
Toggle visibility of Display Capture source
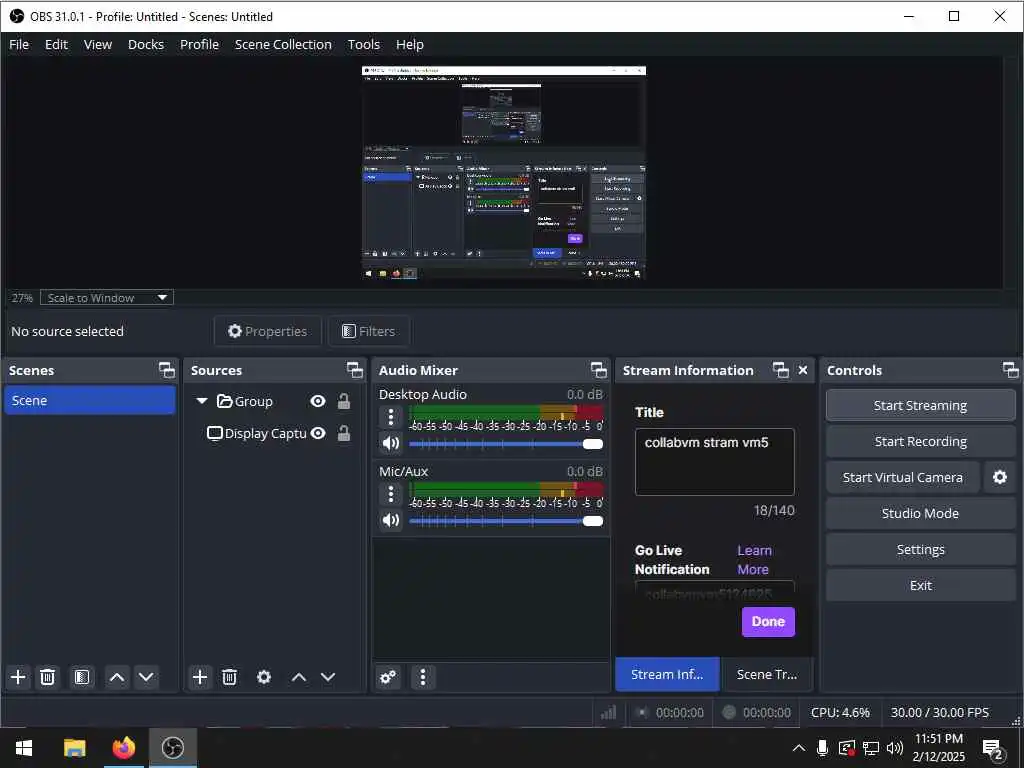point(318,433)
